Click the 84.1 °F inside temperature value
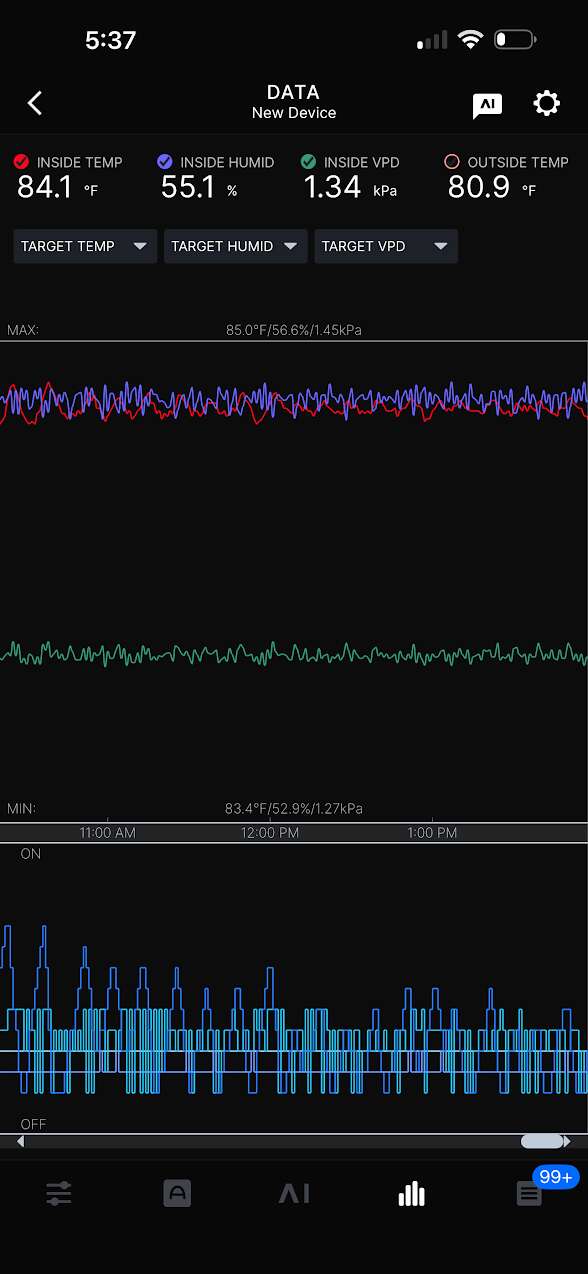 click(x=58, y=187)
